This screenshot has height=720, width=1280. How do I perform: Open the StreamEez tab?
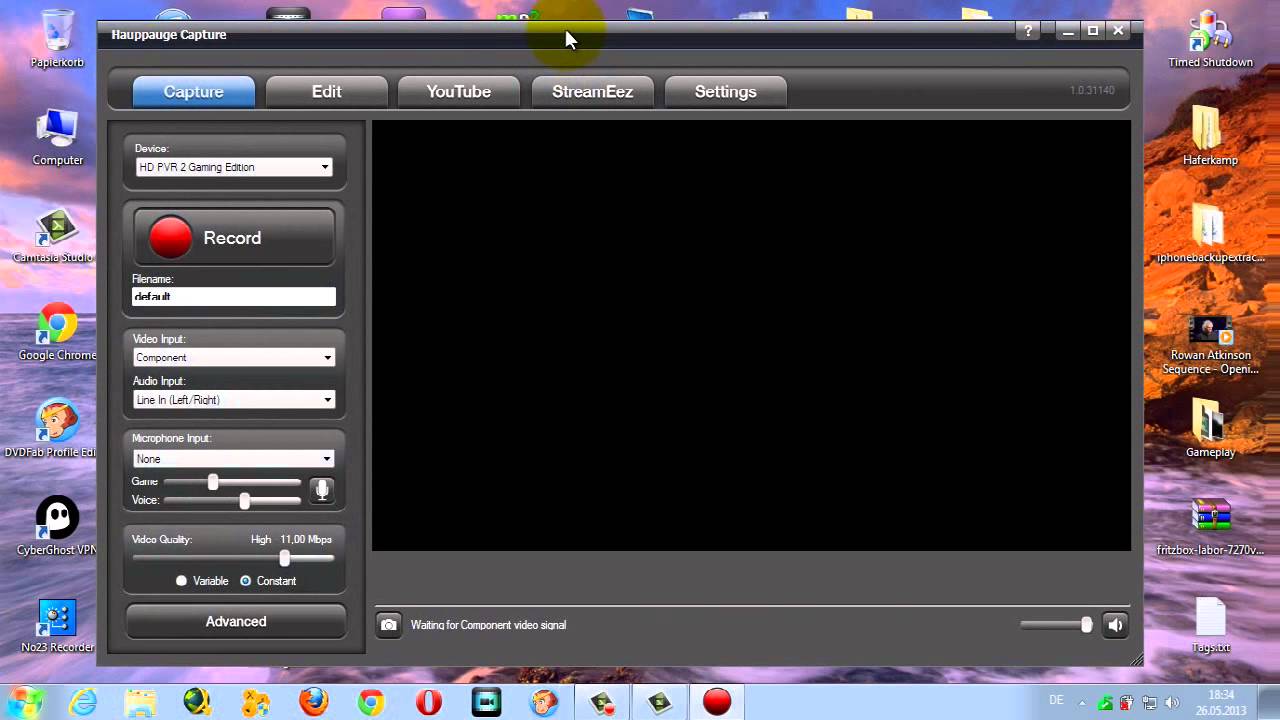point(592,91)
